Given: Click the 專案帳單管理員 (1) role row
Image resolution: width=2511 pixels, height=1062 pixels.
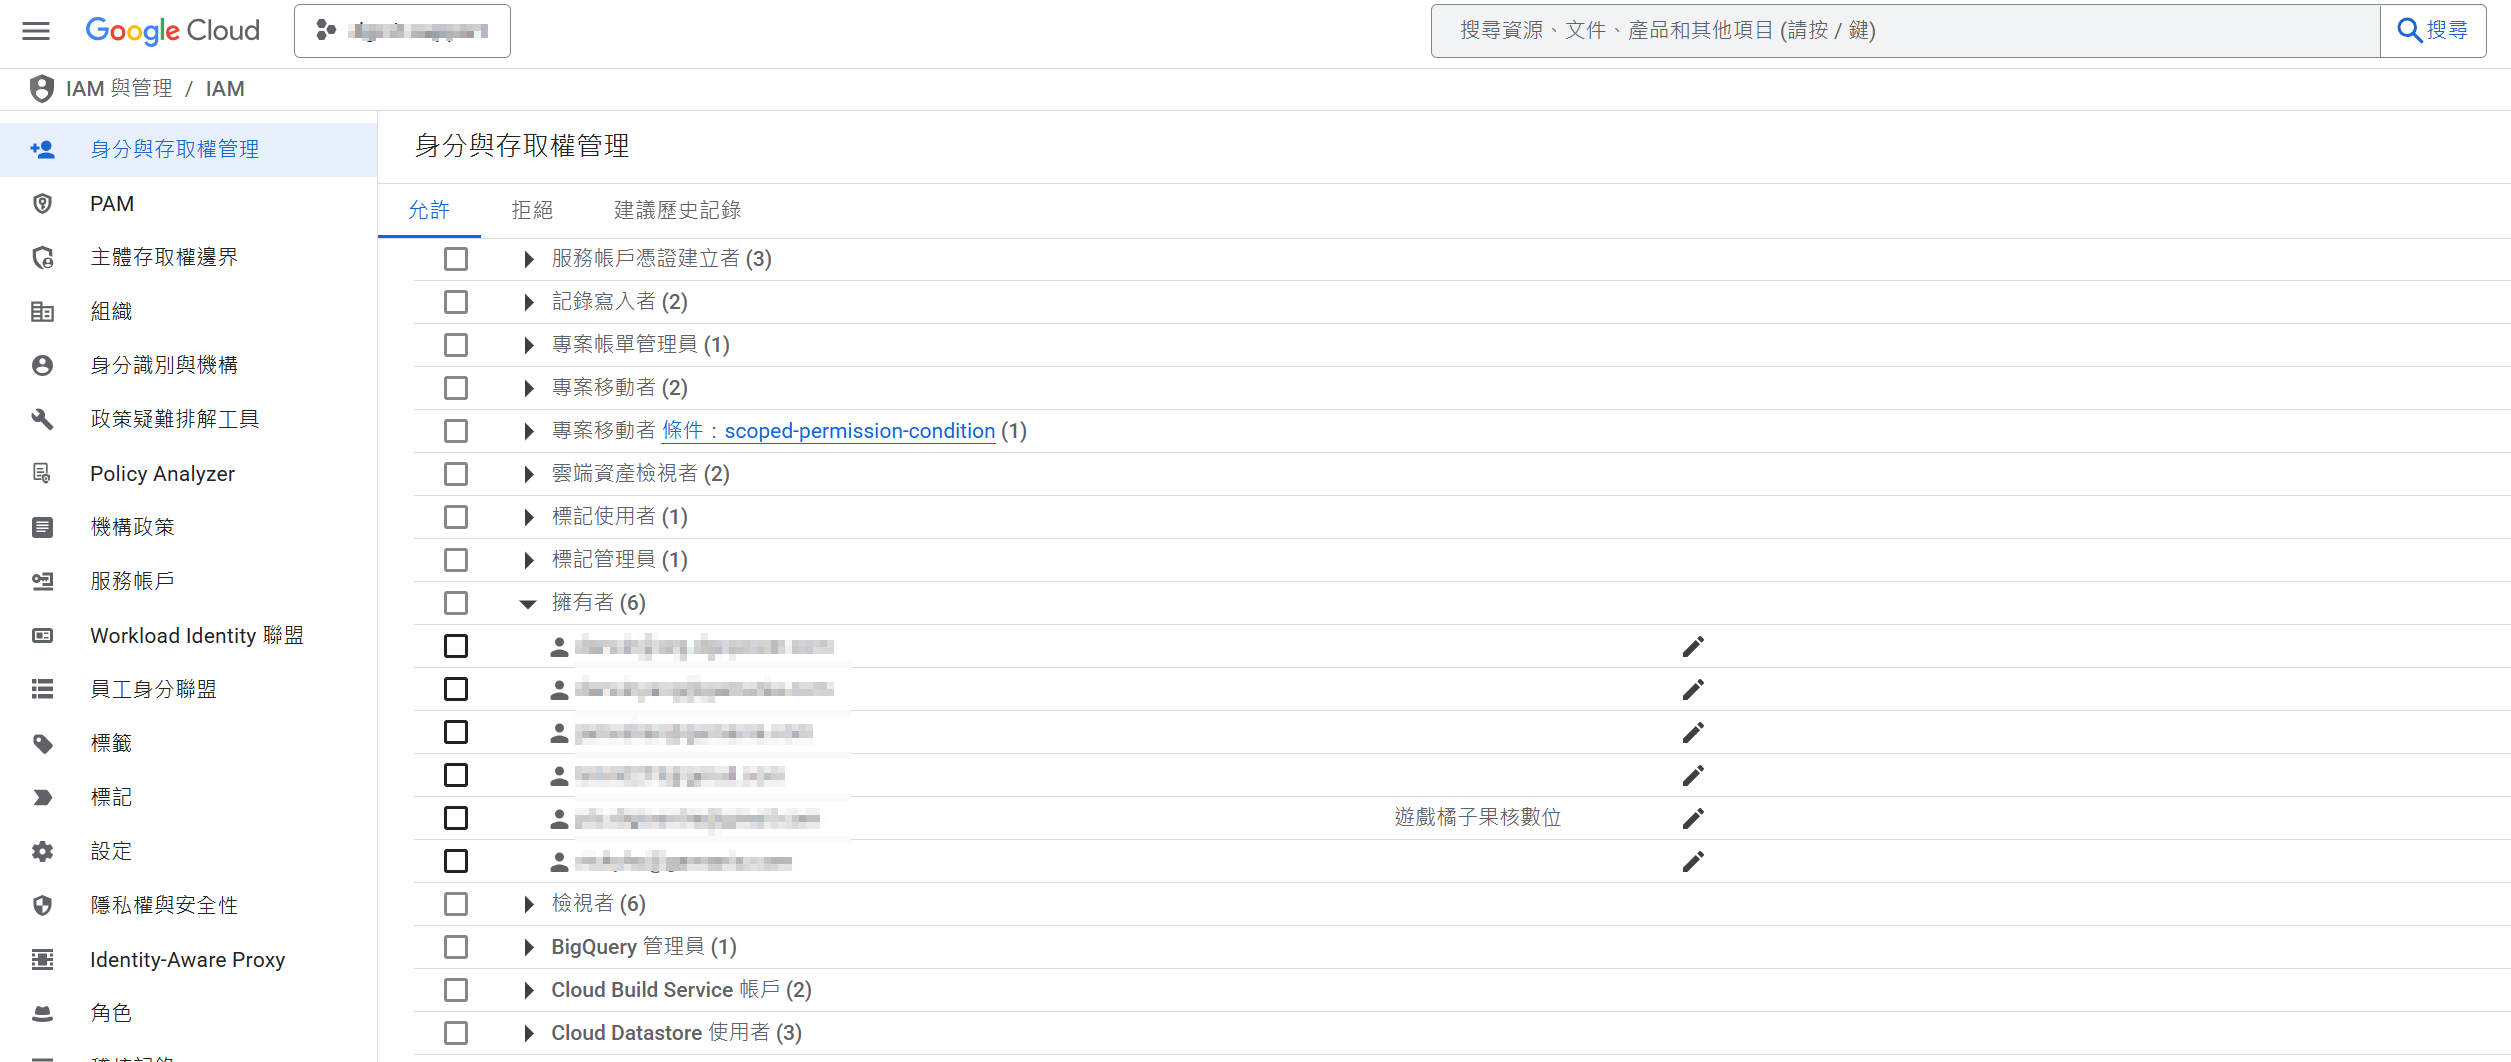Looking at the screenshot, I should [1462, 345].
